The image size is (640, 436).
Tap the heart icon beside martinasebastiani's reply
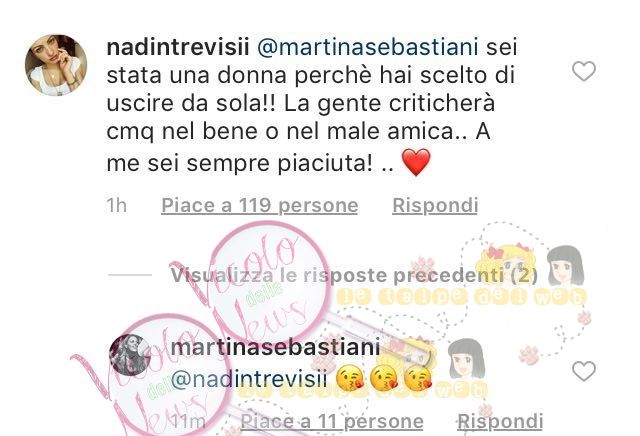click(x=584, y=371)
